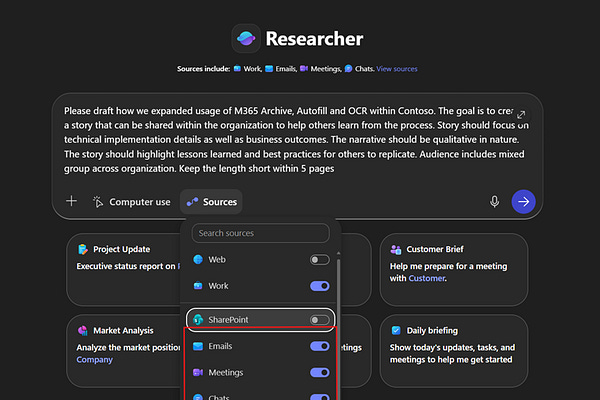
Task: Turn off the Work source toggle
Action: click(x=320, y=286)
